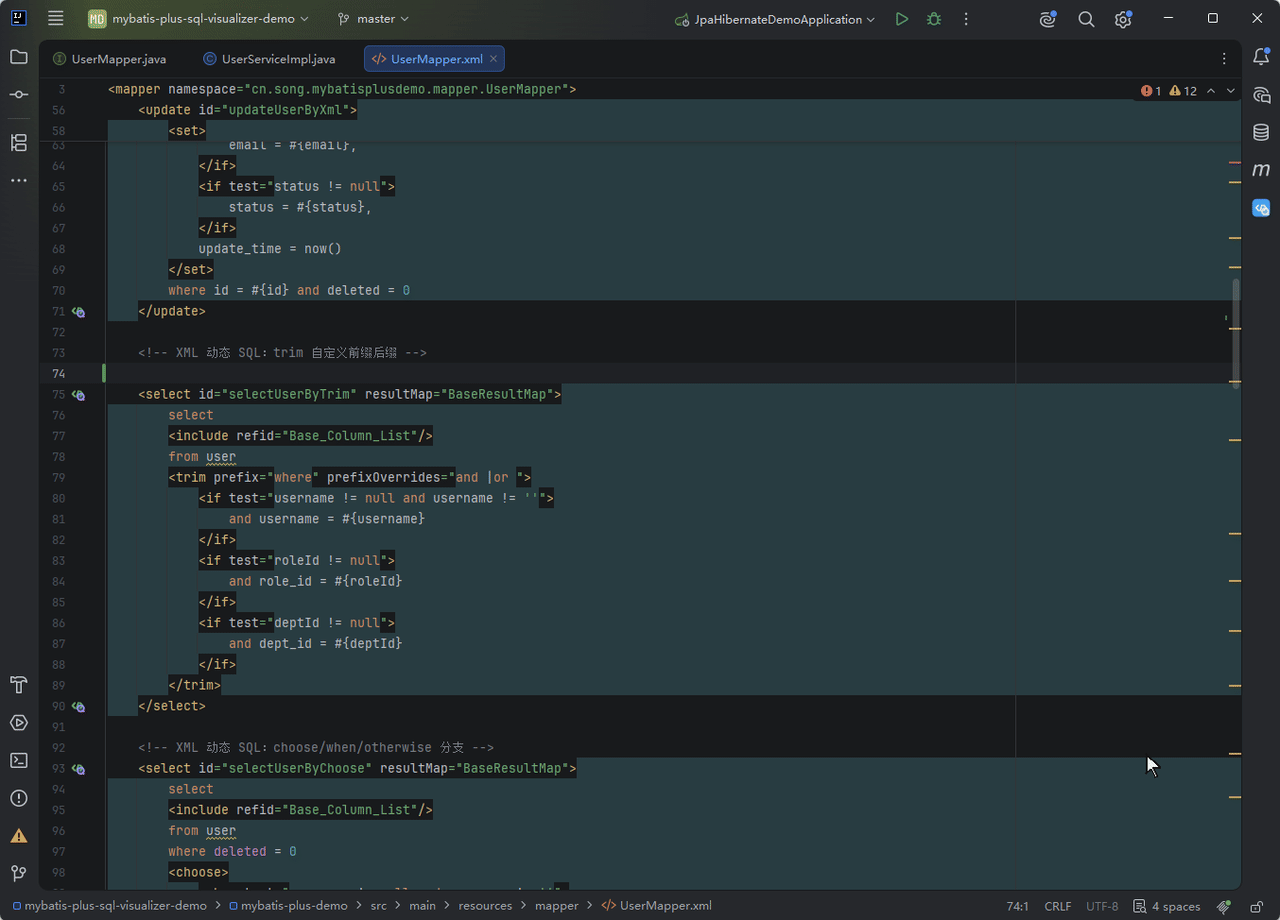
Task: Open the master branch dropdown
Action: pos(374,19)
